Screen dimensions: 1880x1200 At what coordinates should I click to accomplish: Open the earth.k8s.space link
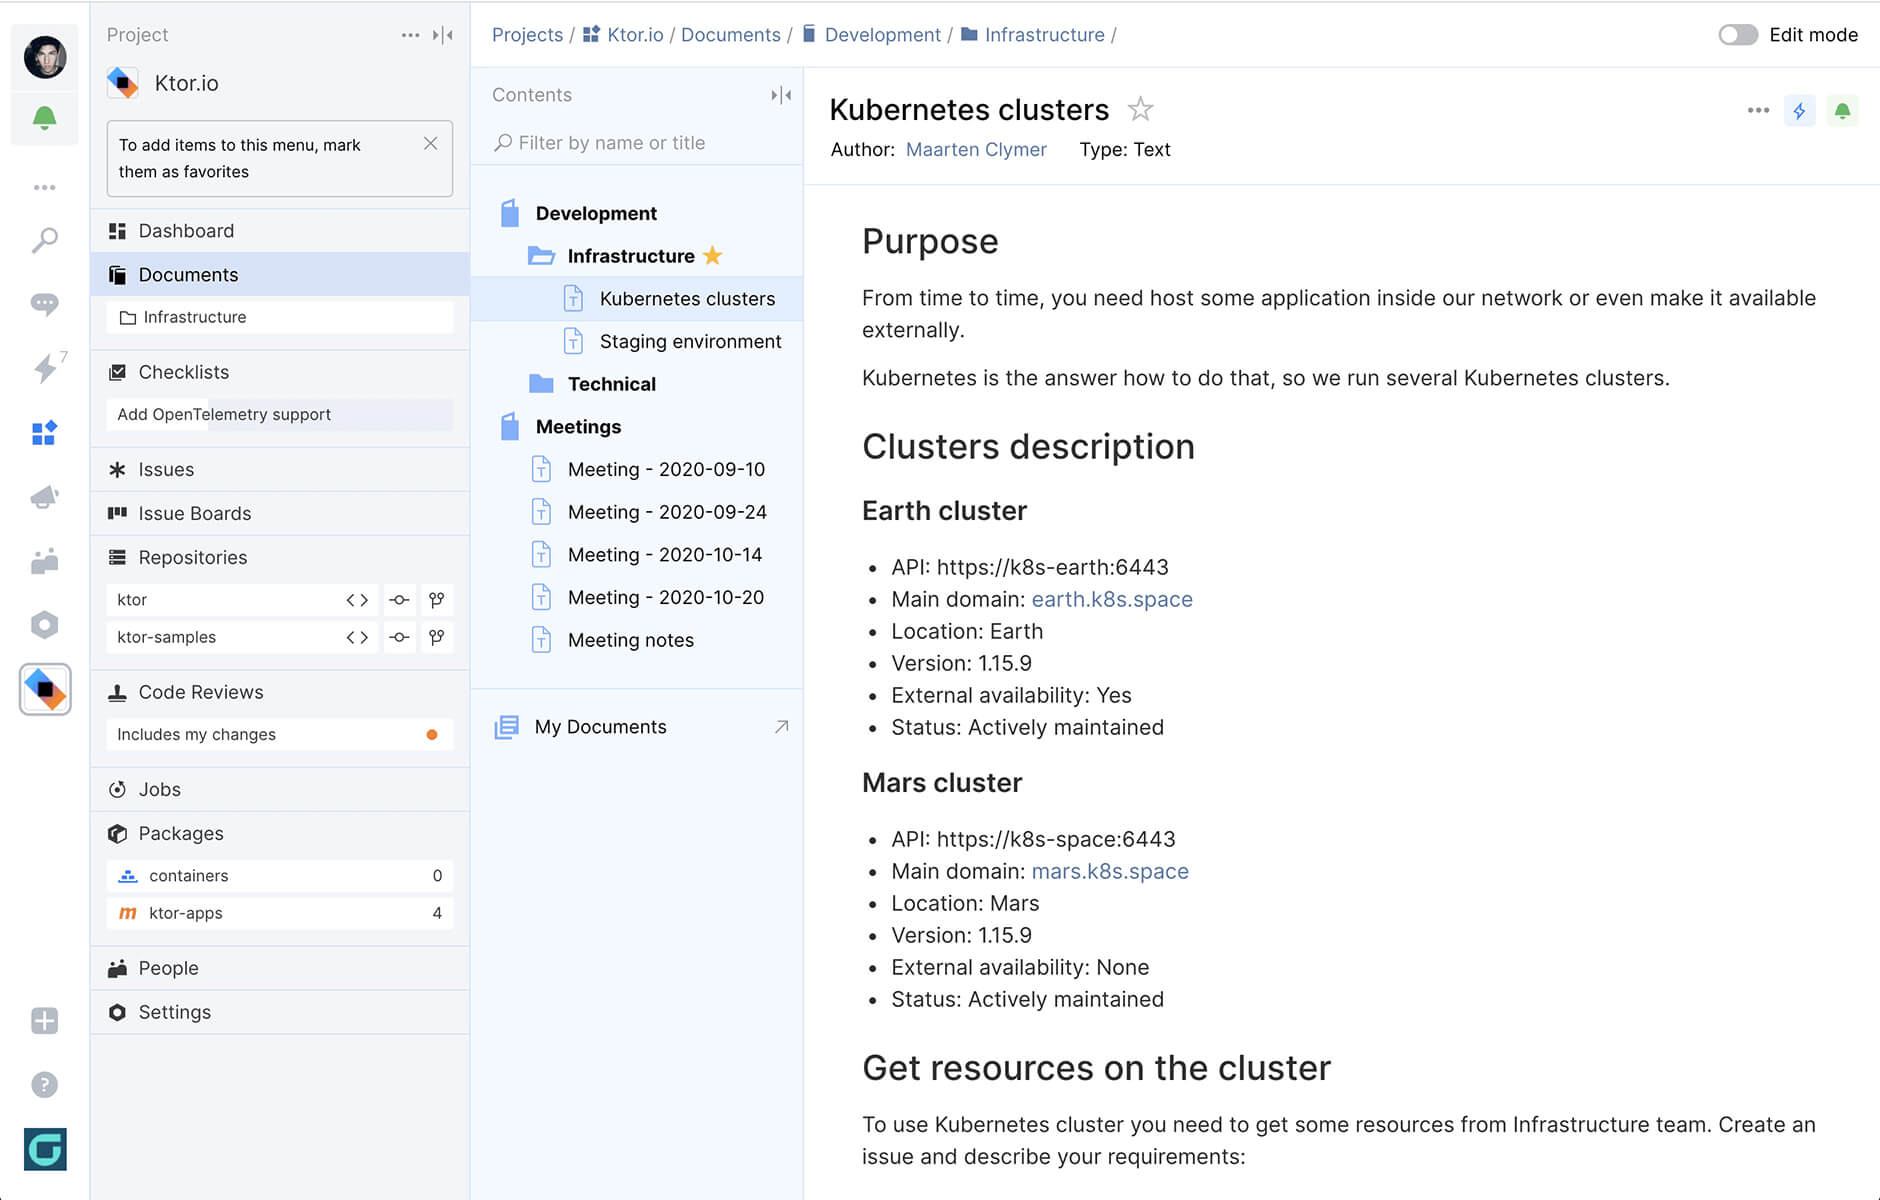click(x=1111, y=599)
